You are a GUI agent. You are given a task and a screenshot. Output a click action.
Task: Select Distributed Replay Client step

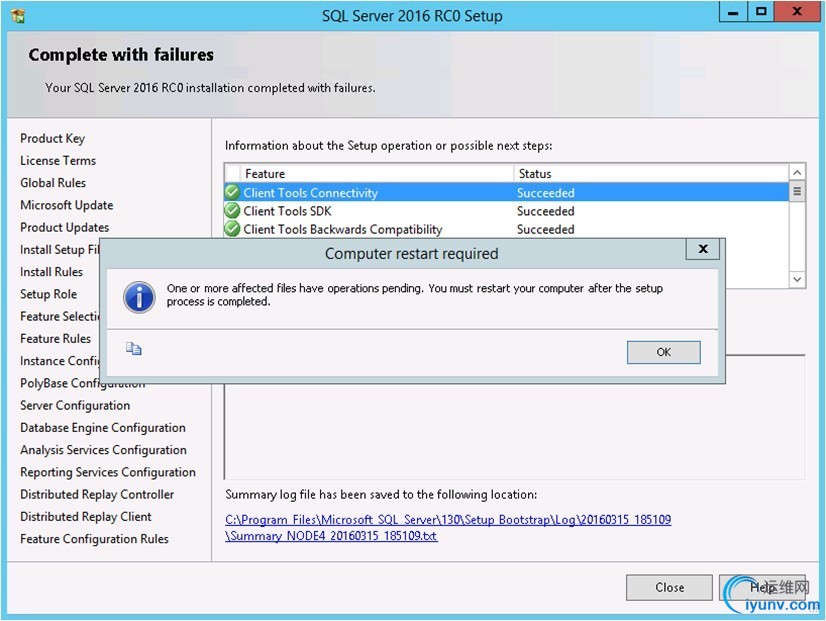point(85,517)
